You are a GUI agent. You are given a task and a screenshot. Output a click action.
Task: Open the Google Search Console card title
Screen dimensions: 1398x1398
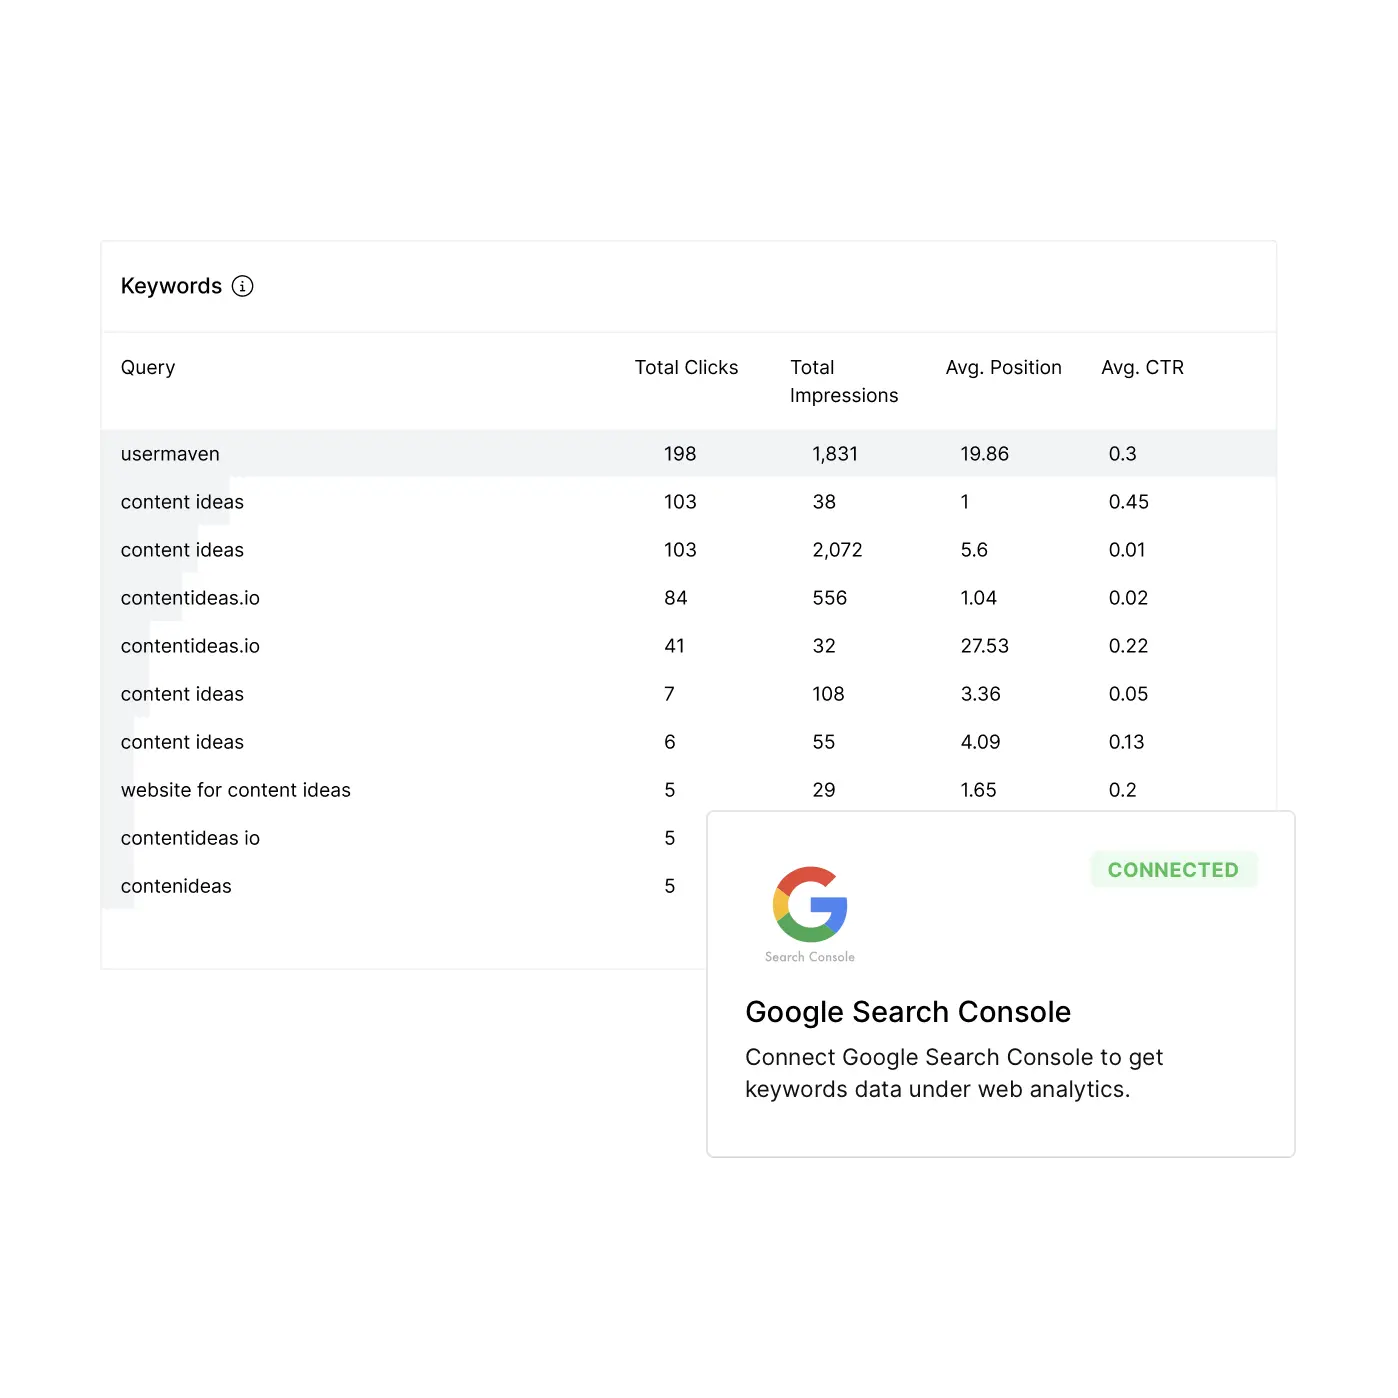tap(908, 1012)
